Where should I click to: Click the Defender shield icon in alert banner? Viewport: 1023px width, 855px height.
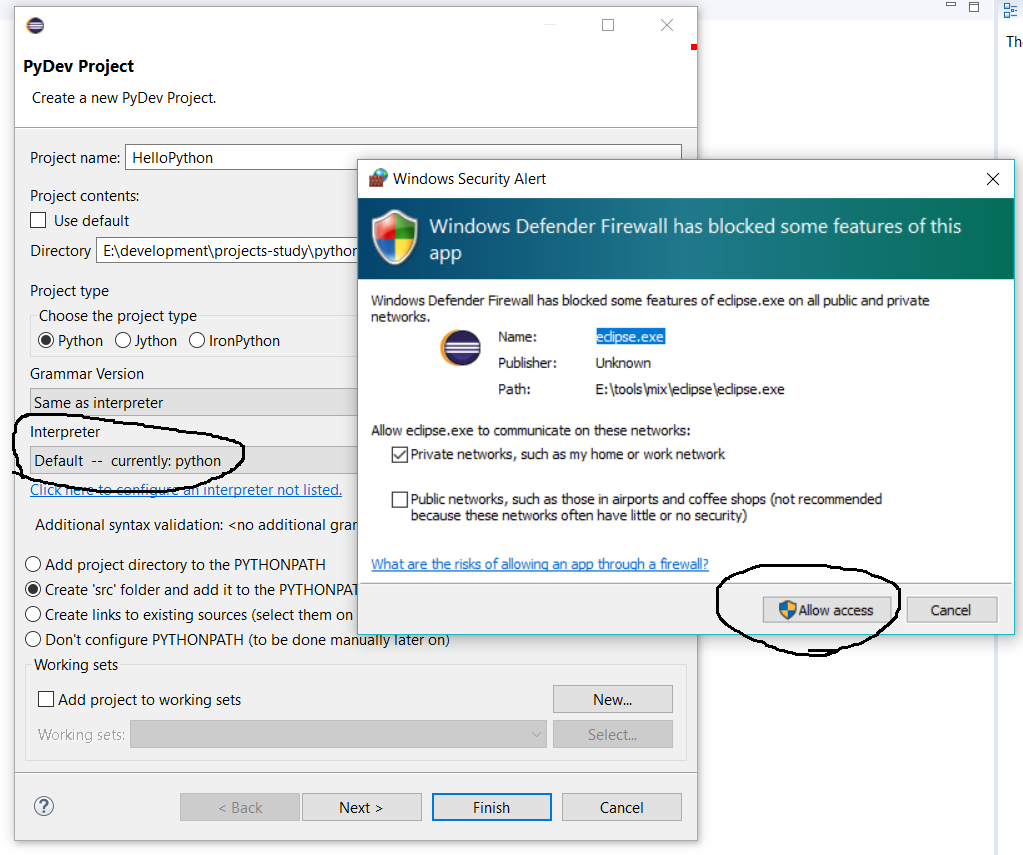pos(394,237)
